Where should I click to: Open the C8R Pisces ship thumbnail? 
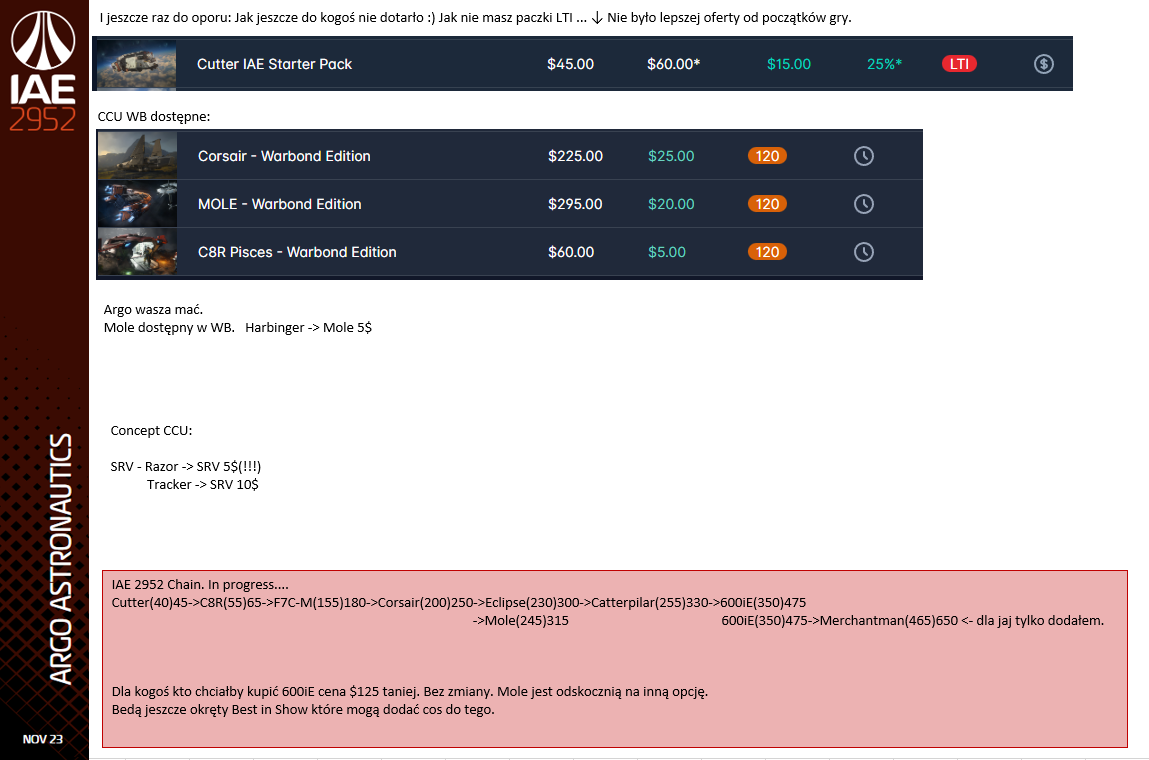coord(137,252)
